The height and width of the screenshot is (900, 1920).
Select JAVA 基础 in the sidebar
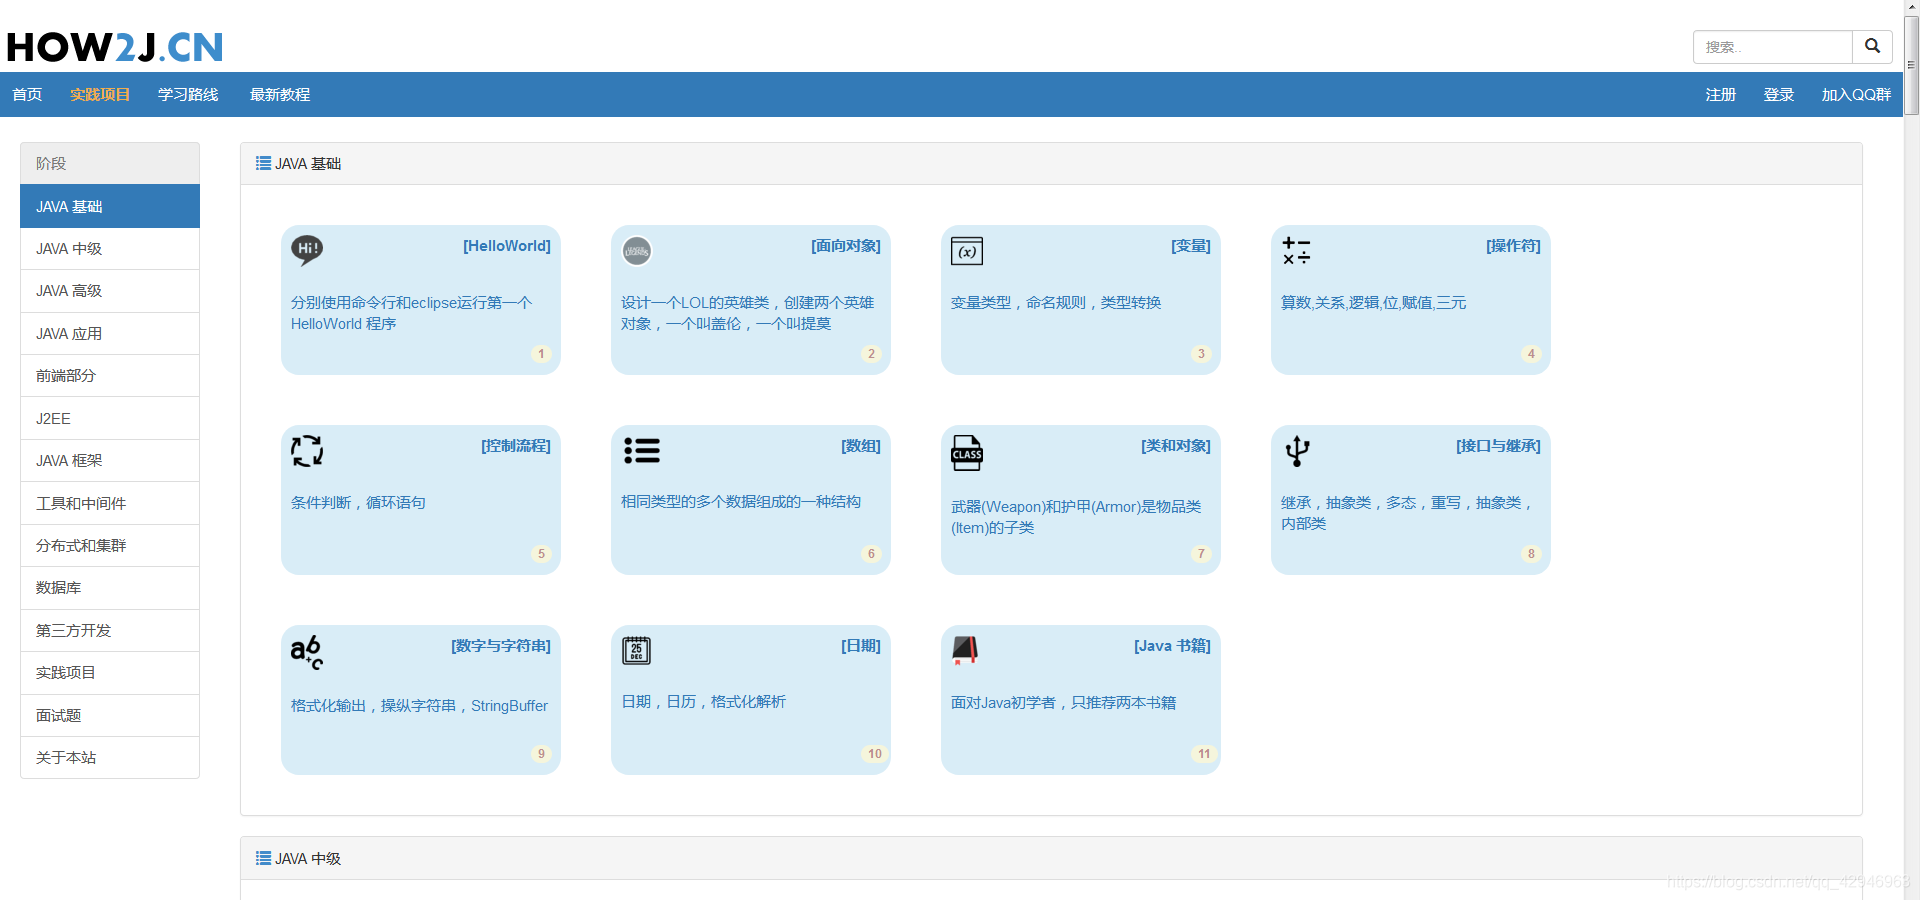[x=110, y=206]
